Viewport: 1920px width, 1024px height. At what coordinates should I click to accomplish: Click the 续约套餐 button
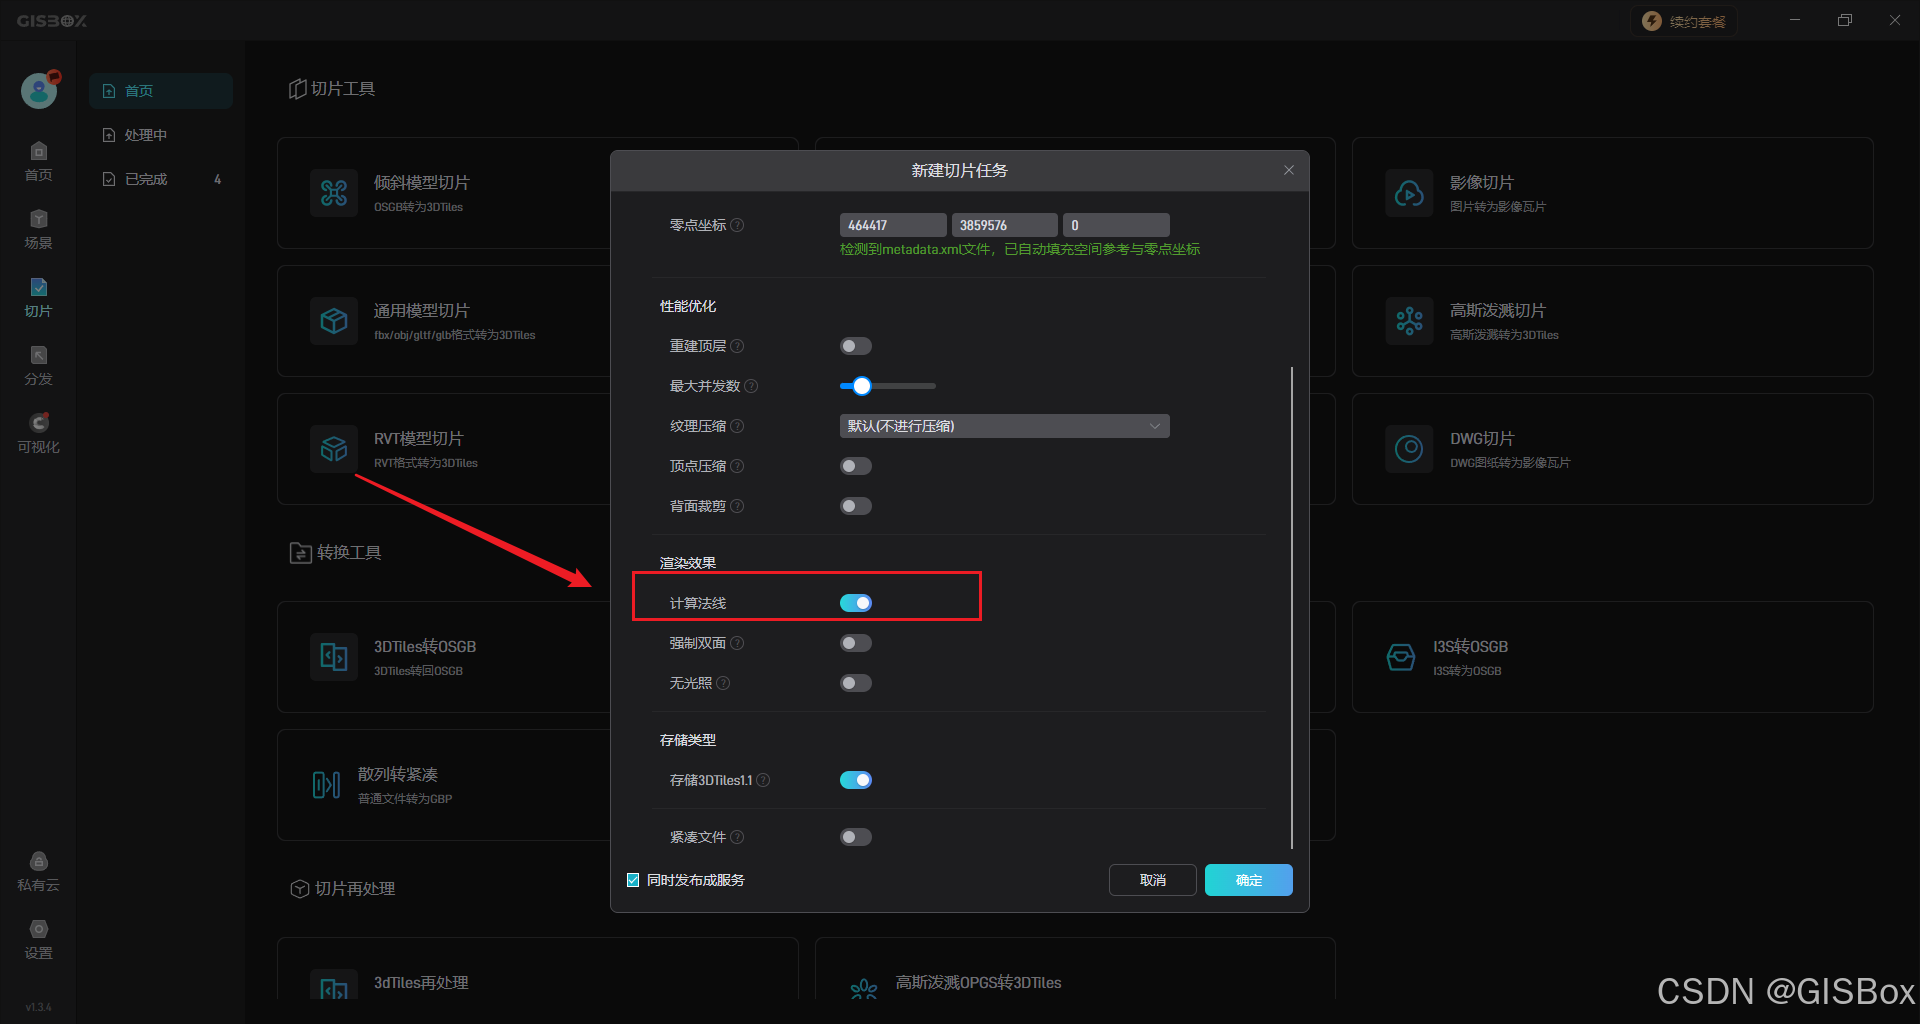coord(1684,21)
